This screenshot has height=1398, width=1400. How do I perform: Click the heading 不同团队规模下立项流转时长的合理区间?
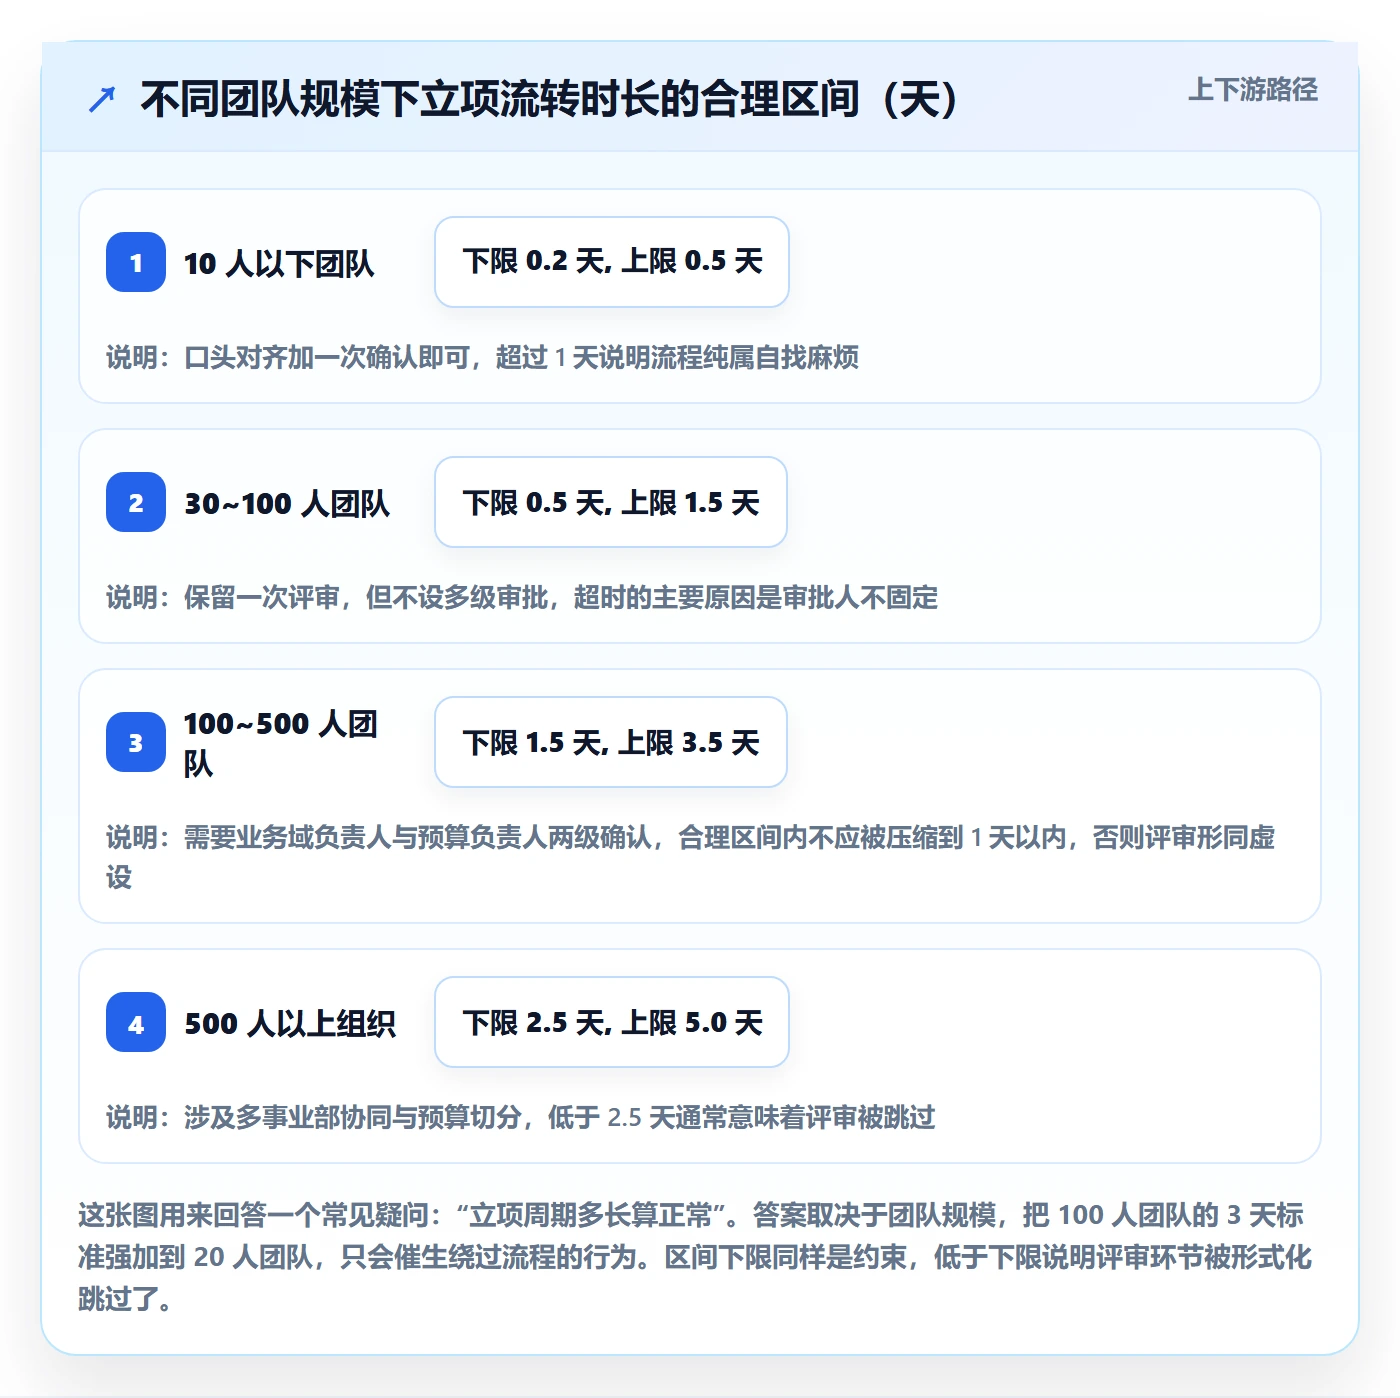(x=550, y=99)
